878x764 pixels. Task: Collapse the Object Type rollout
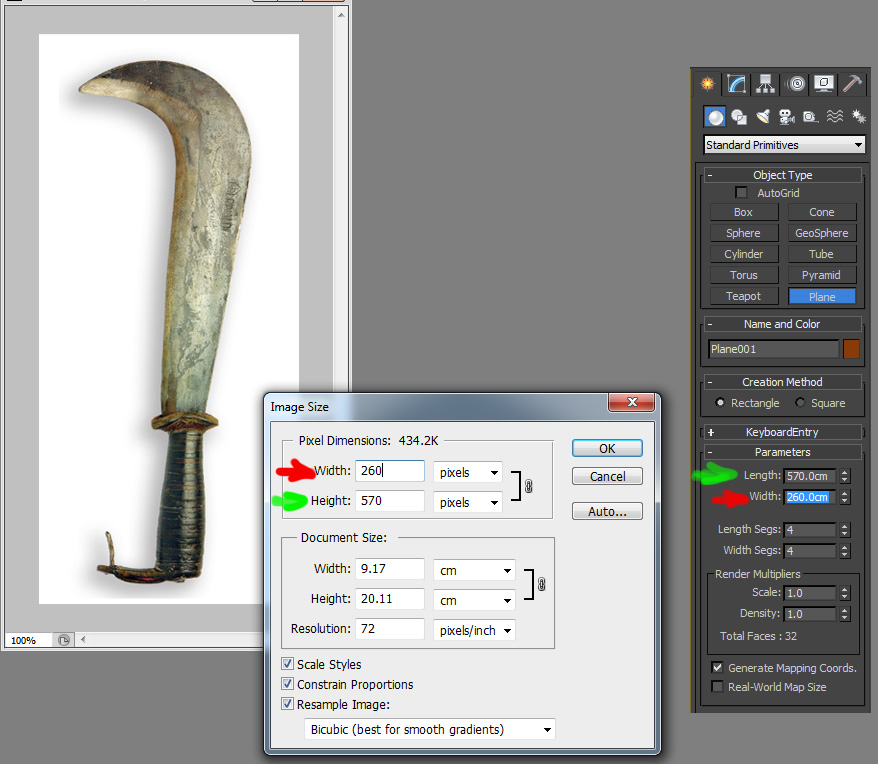782,175
